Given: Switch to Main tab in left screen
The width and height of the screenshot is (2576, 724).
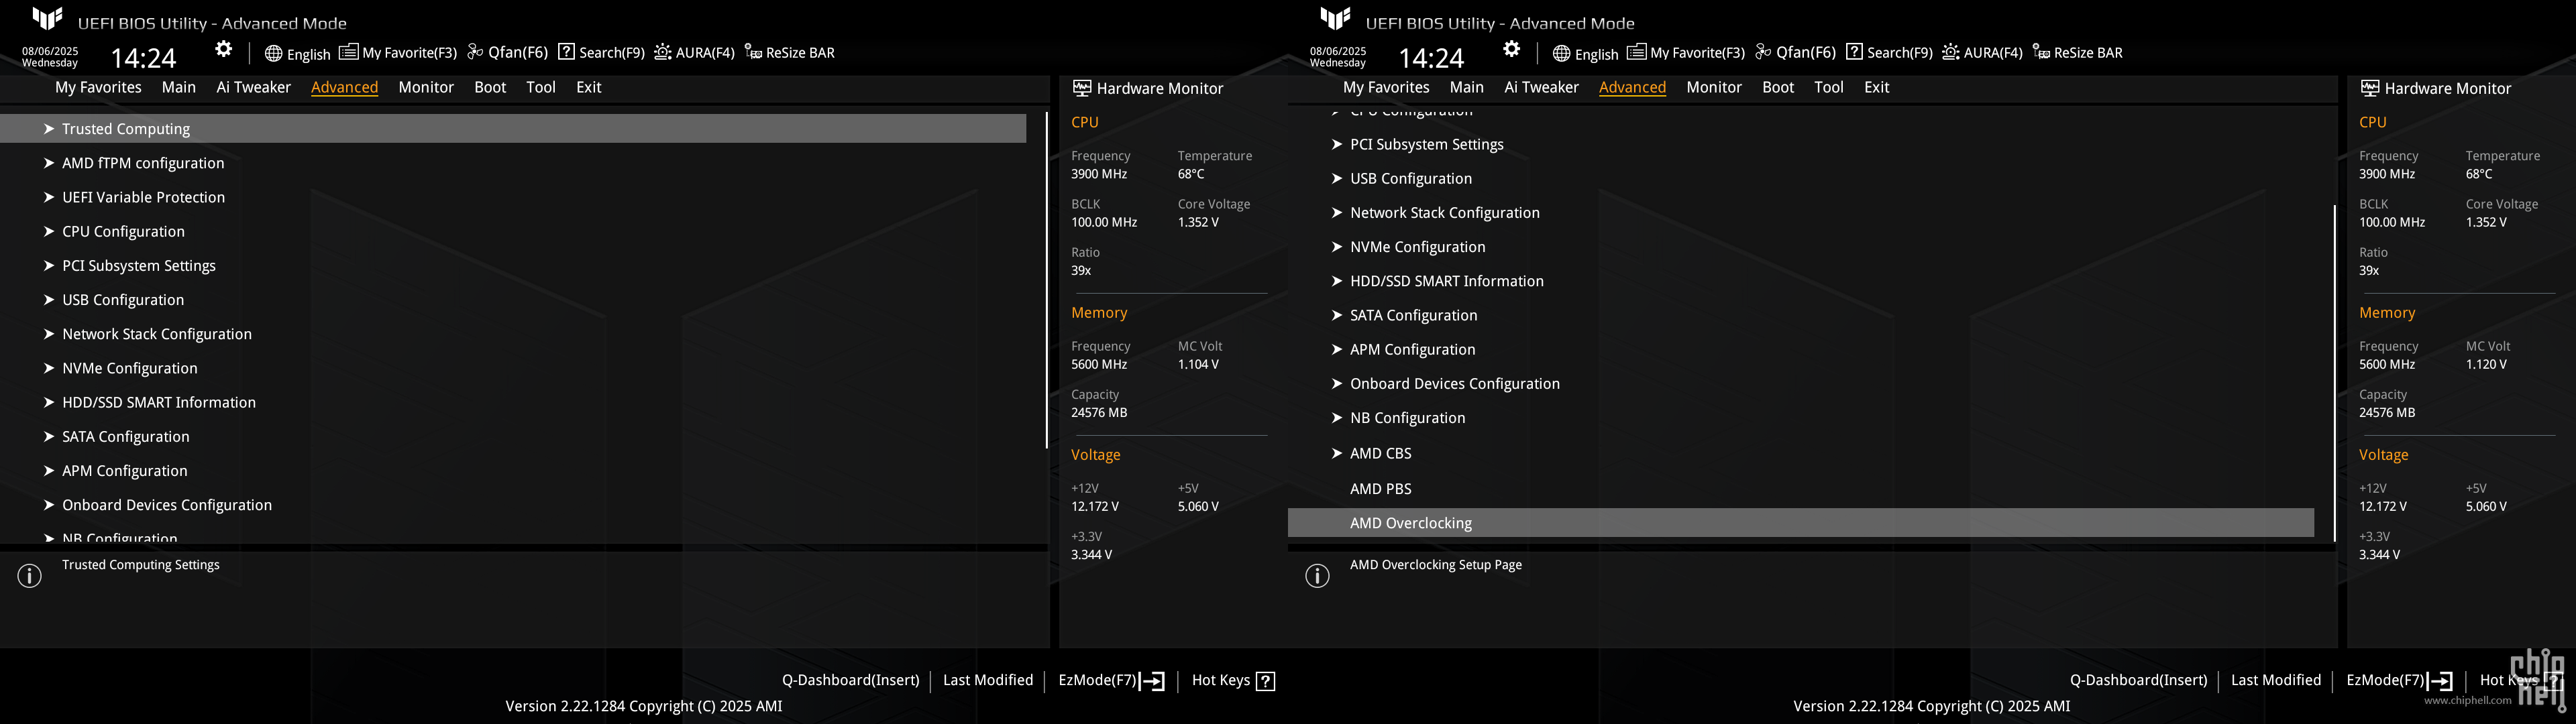Looking at the screenshot, I should point(179,87).
